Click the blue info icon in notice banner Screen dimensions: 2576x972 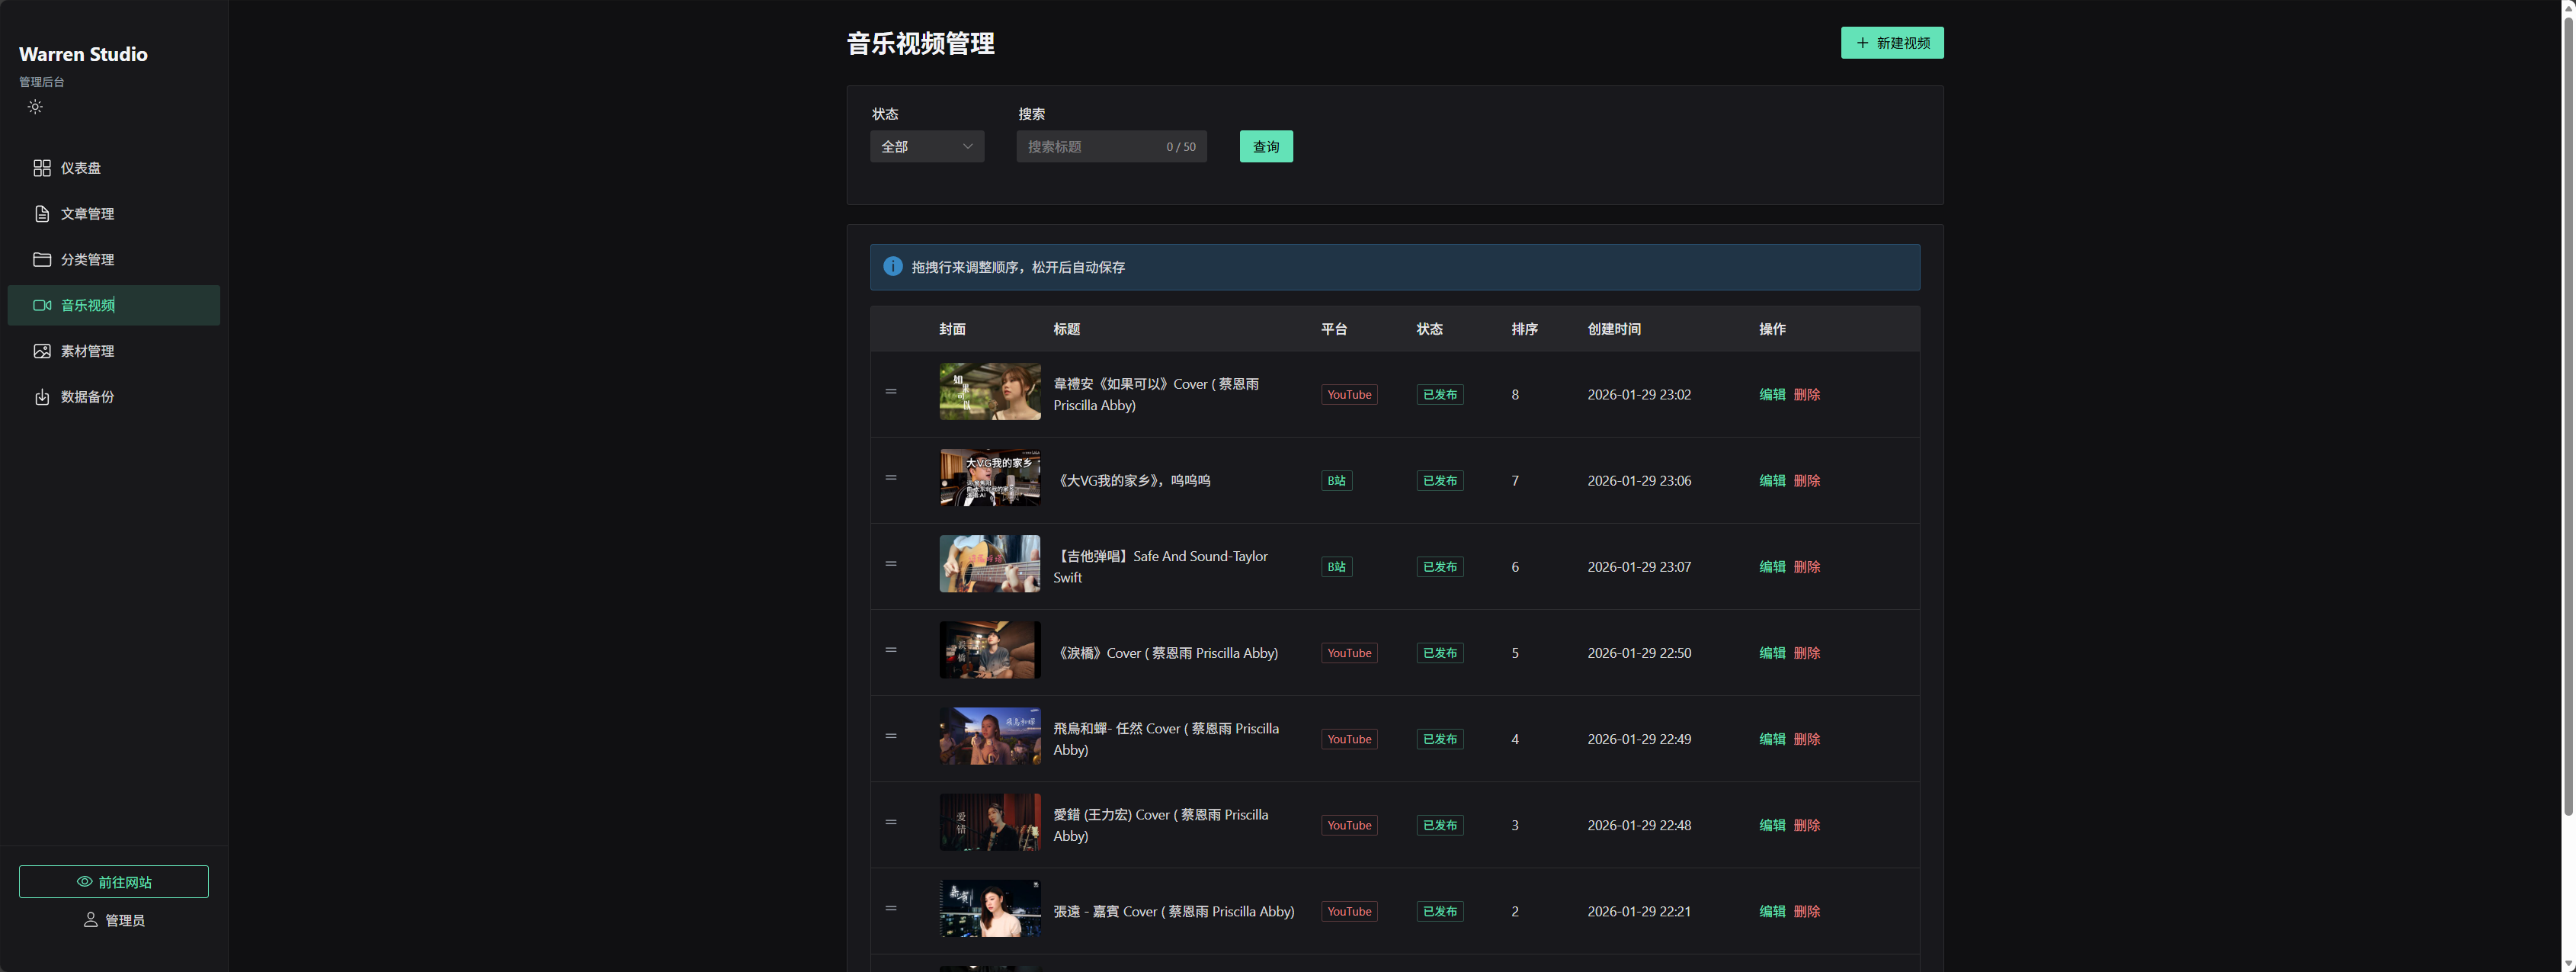tap(892, 266)
